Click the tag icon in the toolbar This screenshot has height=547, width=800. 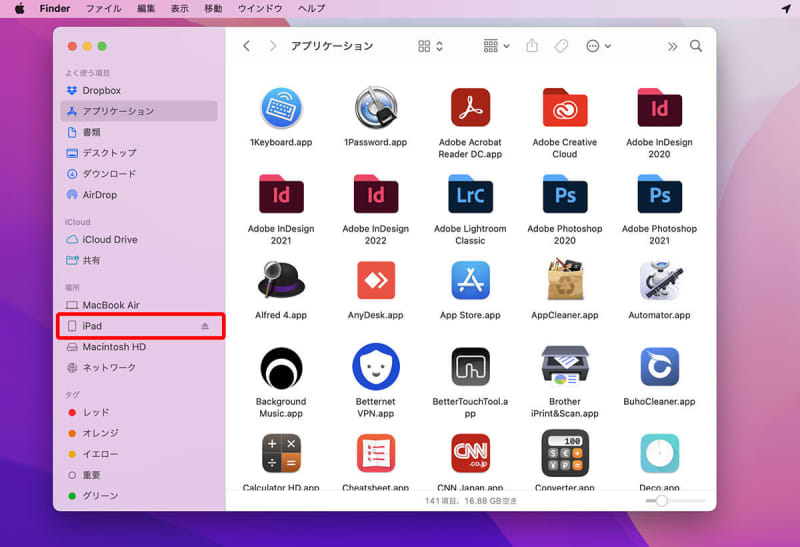point(561,46)
